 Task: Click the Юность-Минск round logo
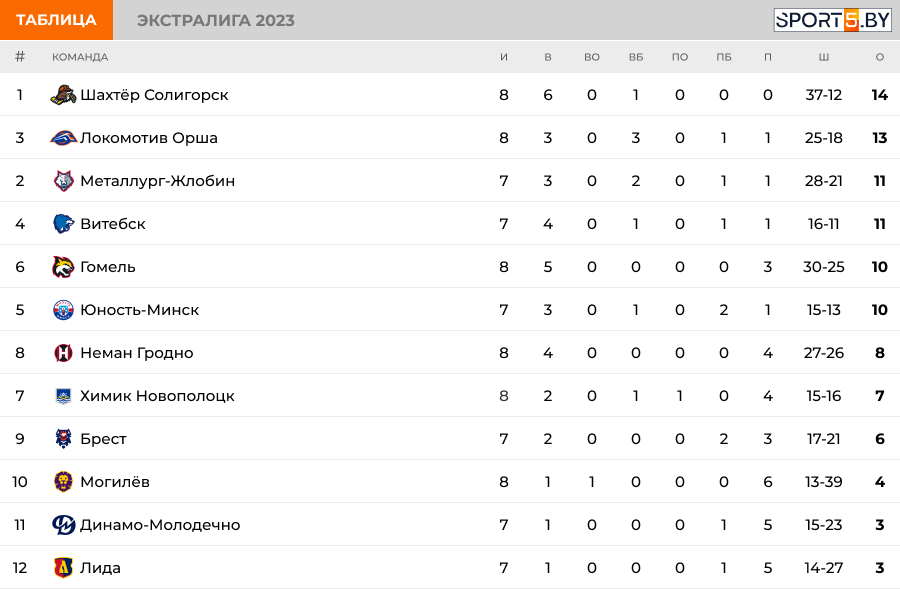tap(63, 310)
